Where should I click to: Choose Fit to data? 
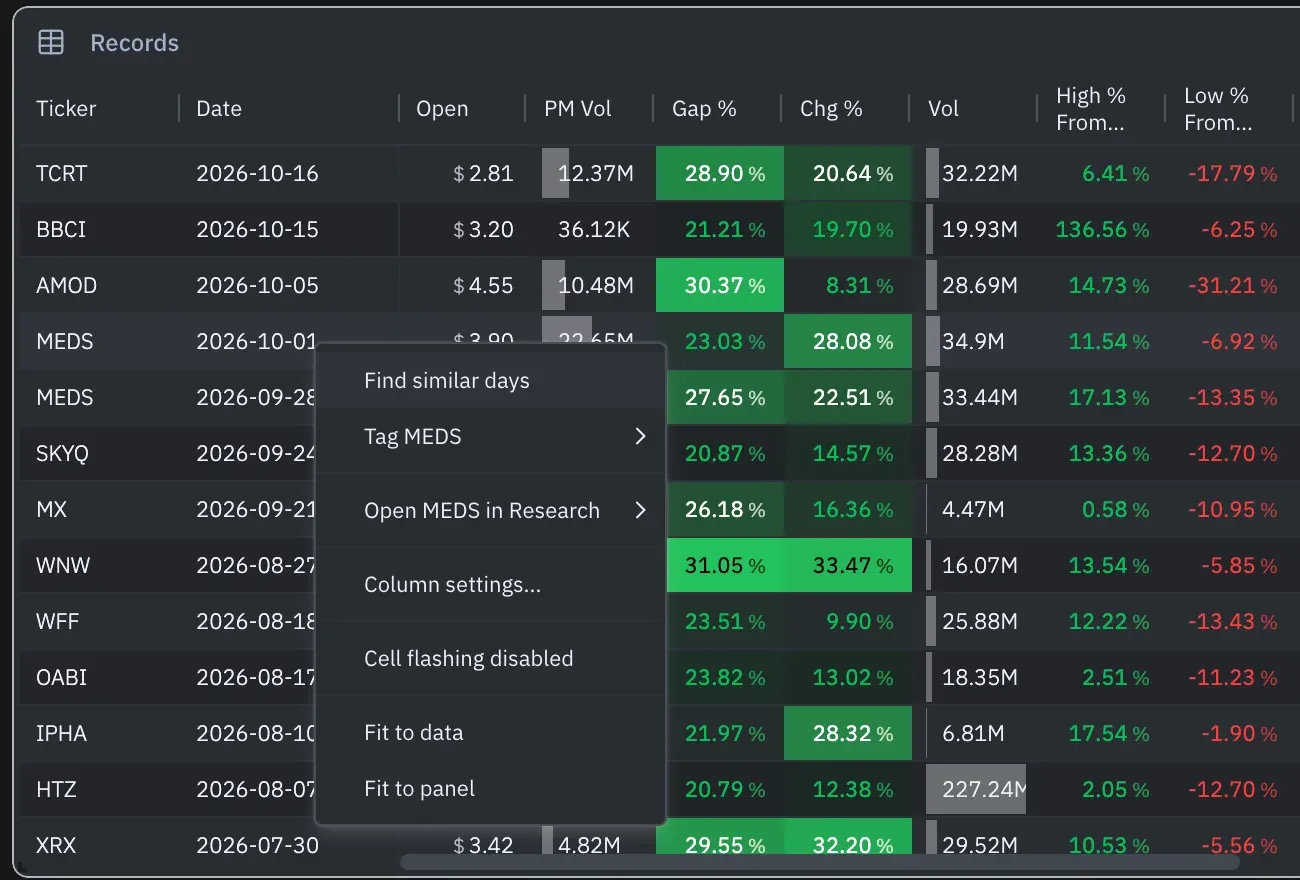tap(490, 733)
